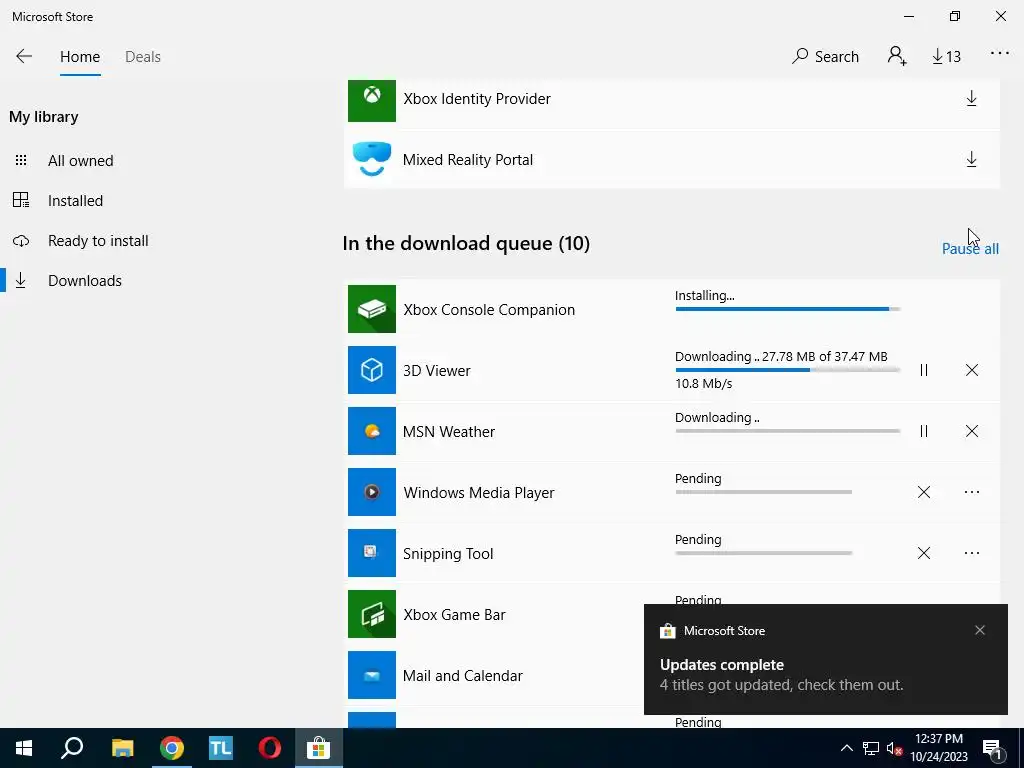Select All owned in My library
The image size is (1024, 768).
(x=80, y=161)
